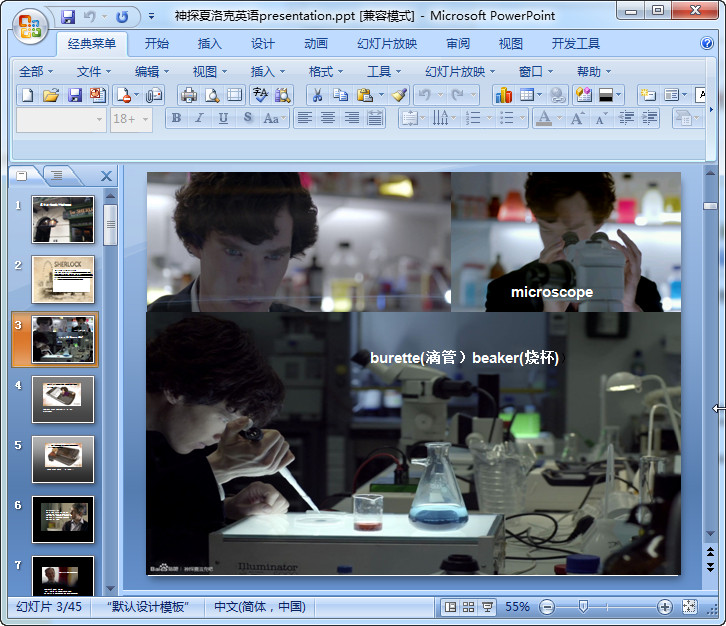Align text left
Viewport: 726px width, 626px height.
tap(304, 119)
